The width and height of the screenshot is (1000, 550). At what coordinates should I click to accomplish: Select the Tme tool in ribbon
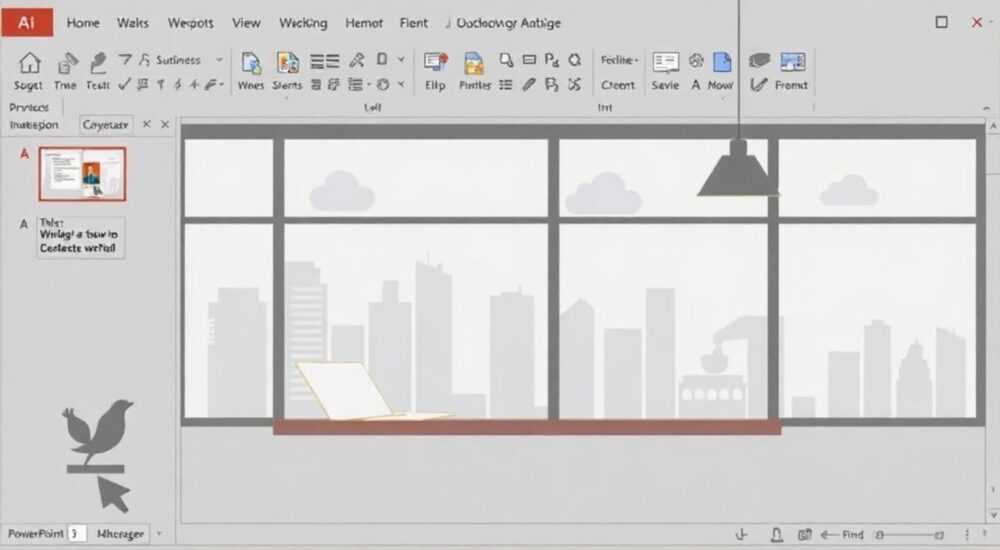66,63
